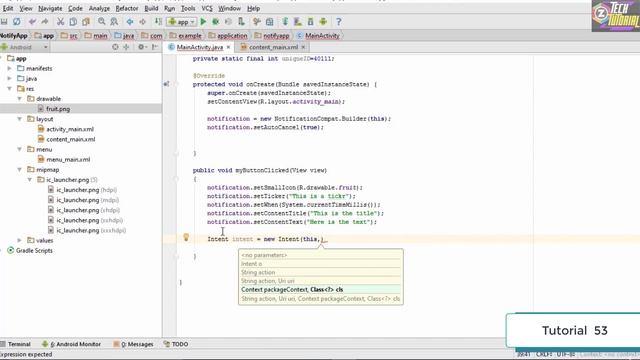The height and width of the screenshot is (360, 640).
Task: Open the Build menu
Action: [x=151, y=8]
